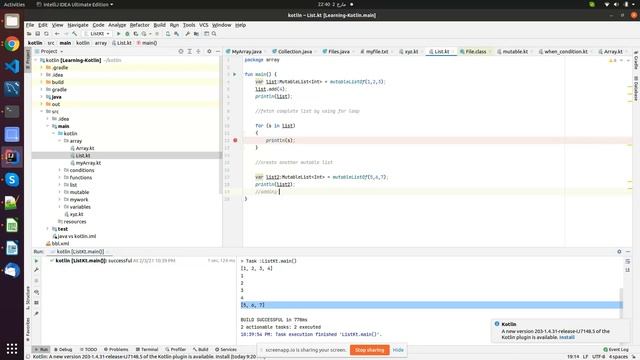Click warnings indicator in editor corner

[613, 60]
